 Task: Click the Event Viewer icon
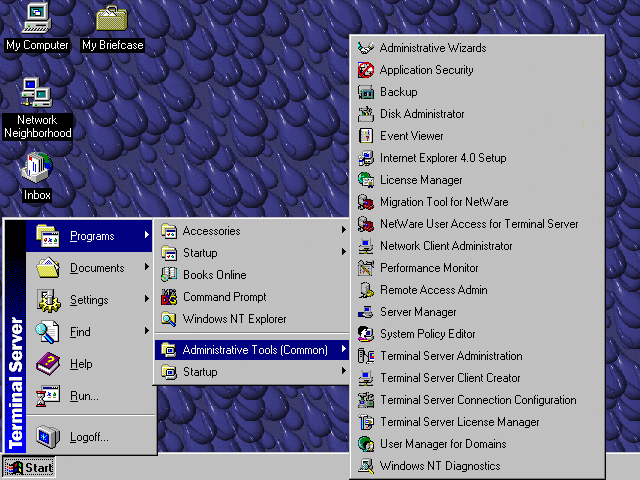click(x=365, y=136)
